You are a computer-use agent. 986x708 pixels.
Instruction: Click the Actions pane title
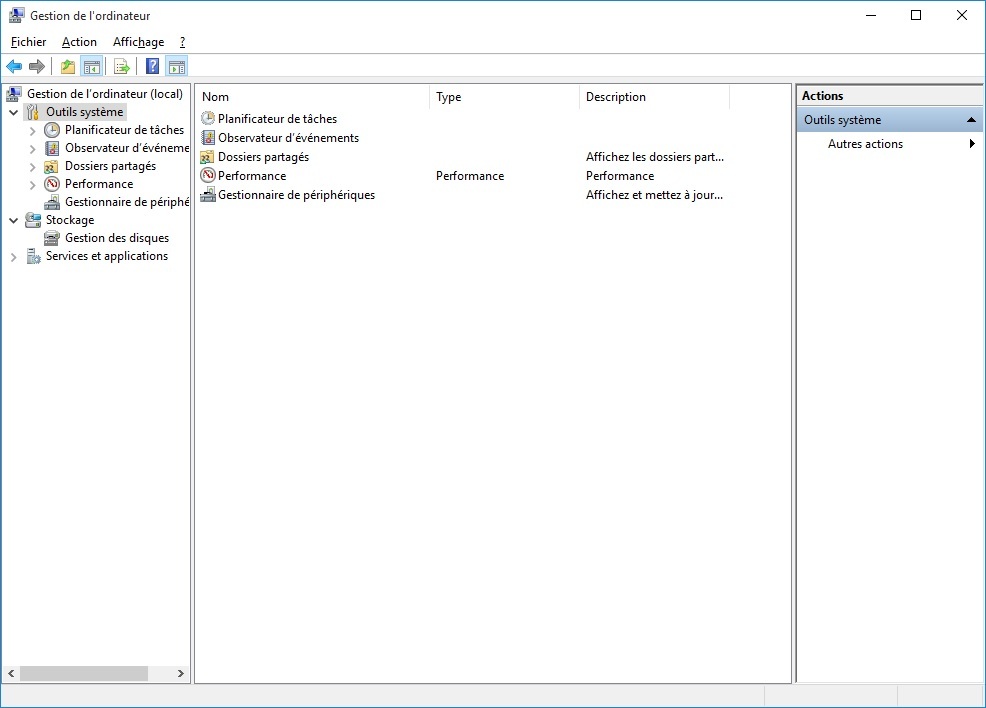click(x=823, y=96)
